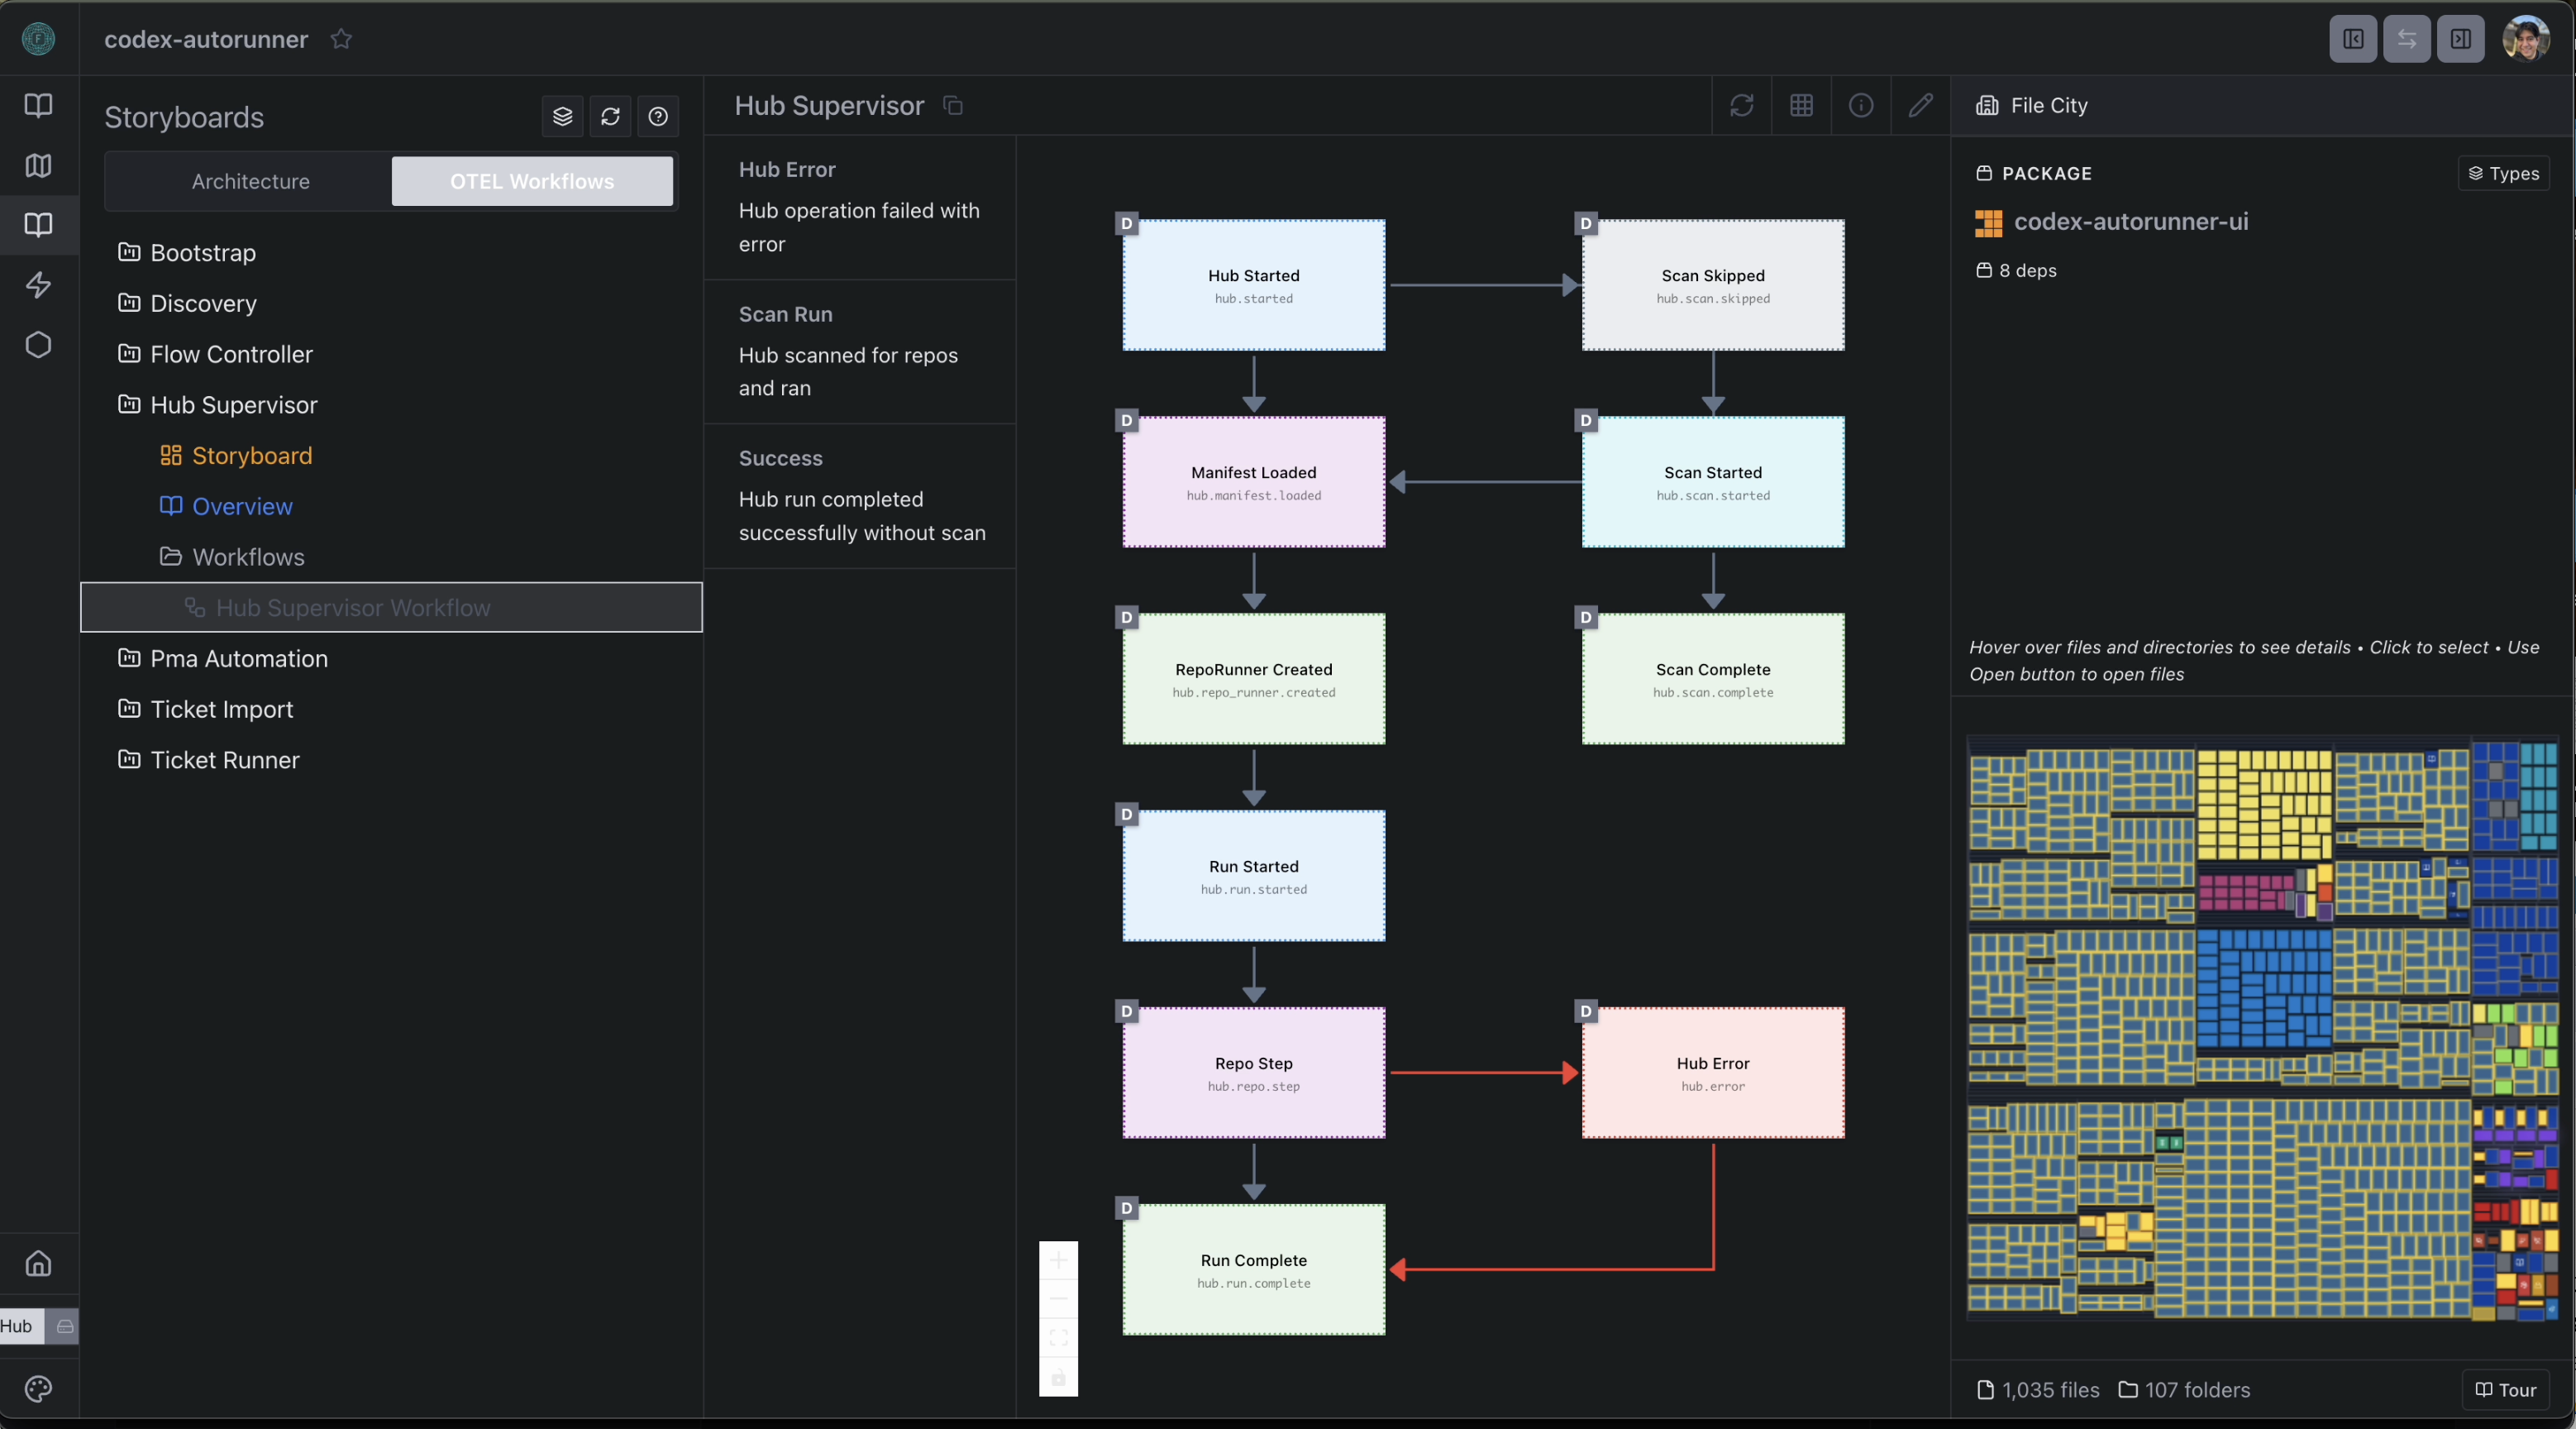Open the info icon in canvas toolbar
The width and height of the screenshot is (2576, 1429).
point(1860,105)
